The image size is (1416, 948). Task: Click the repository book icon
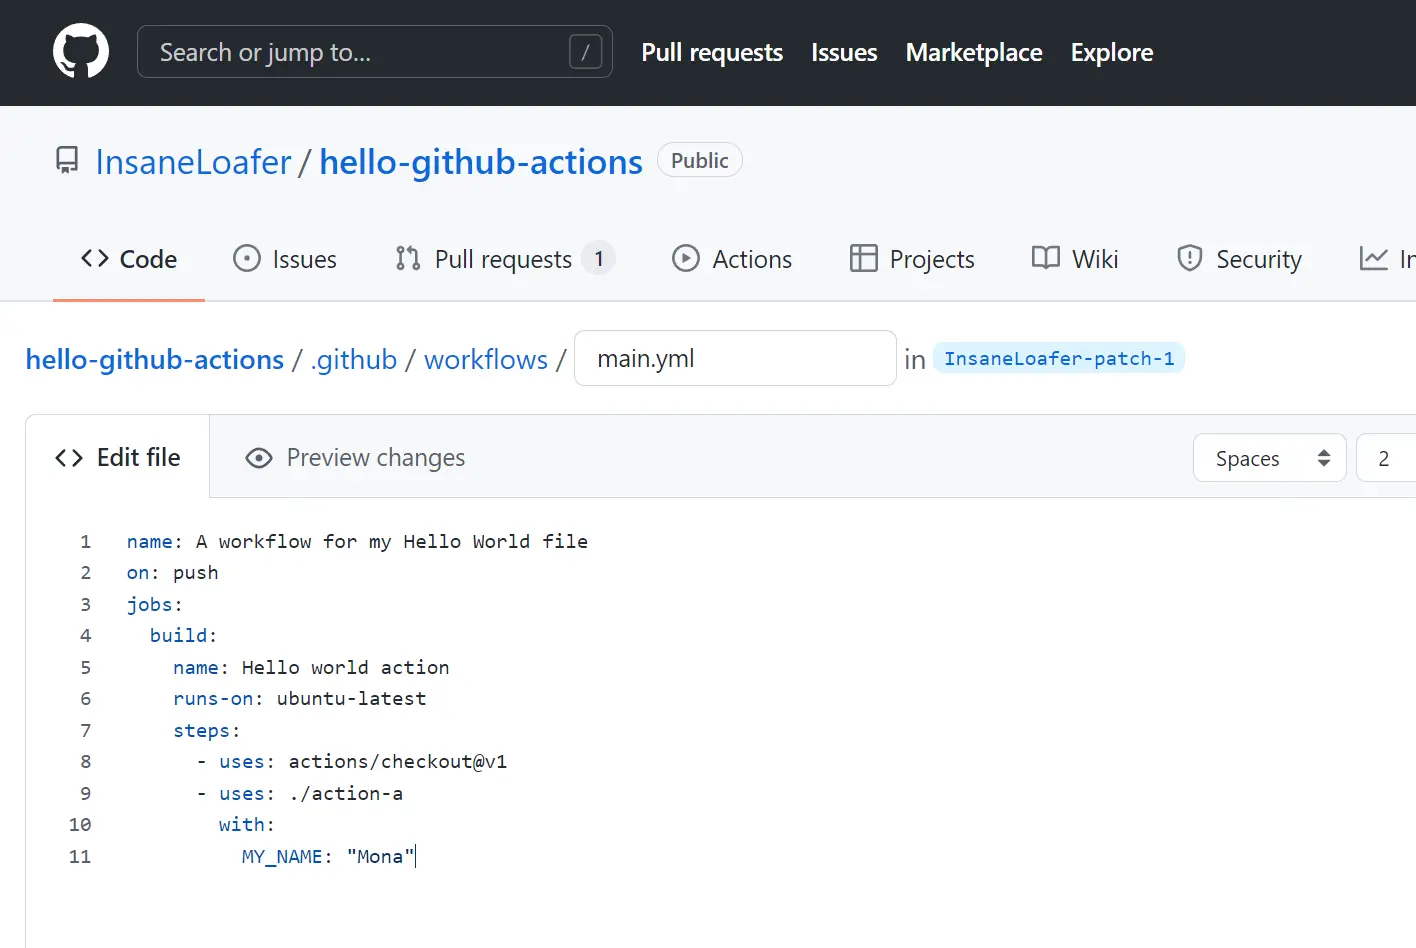click(x=67, y=161)
